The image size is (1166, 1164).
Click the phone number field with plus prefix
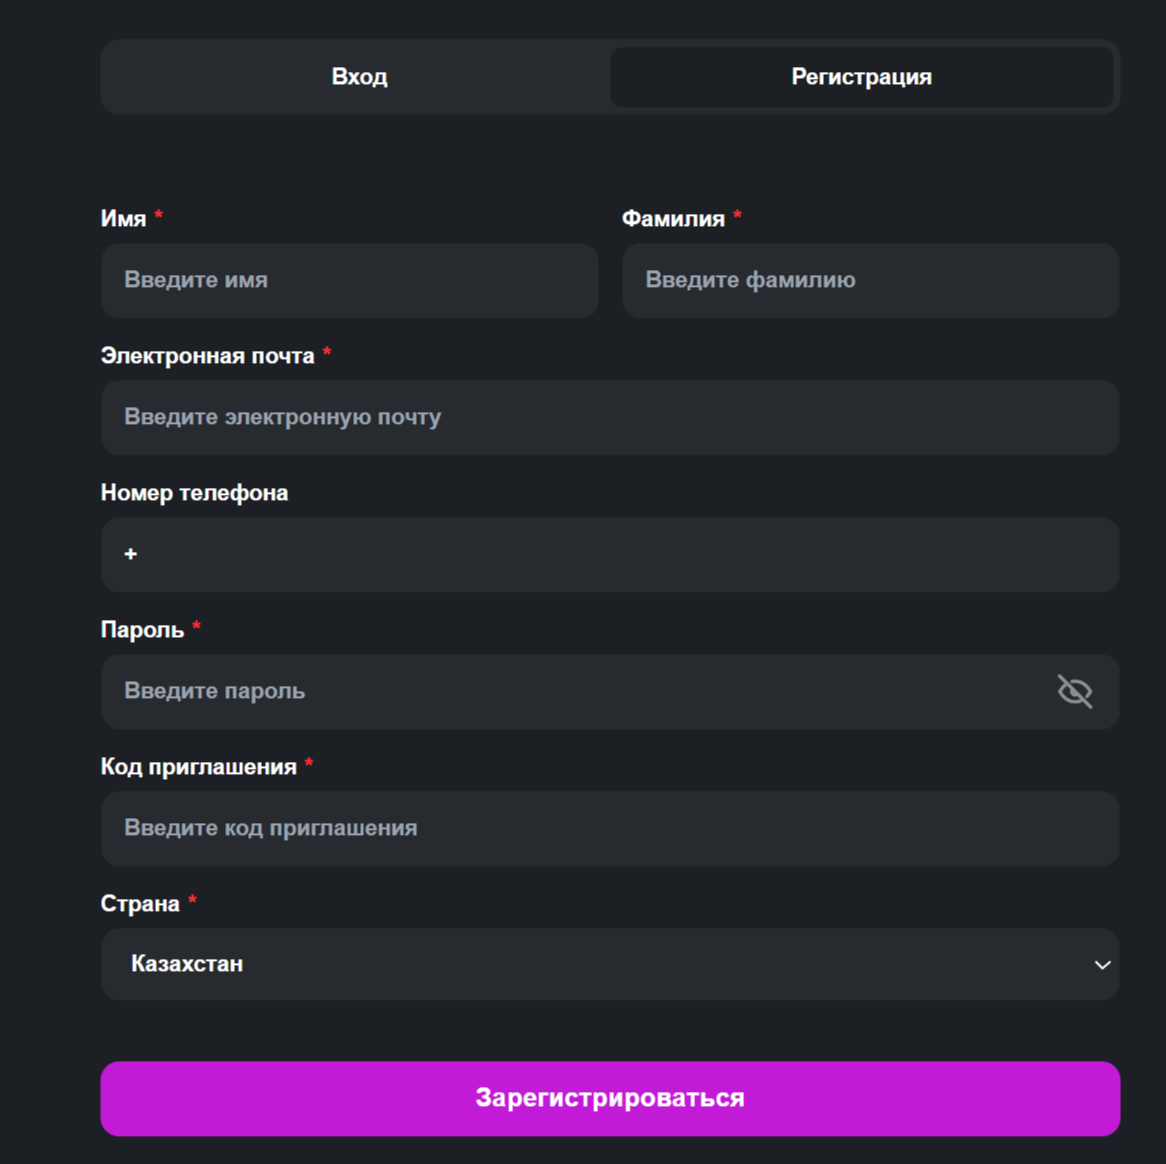(610, 555)
